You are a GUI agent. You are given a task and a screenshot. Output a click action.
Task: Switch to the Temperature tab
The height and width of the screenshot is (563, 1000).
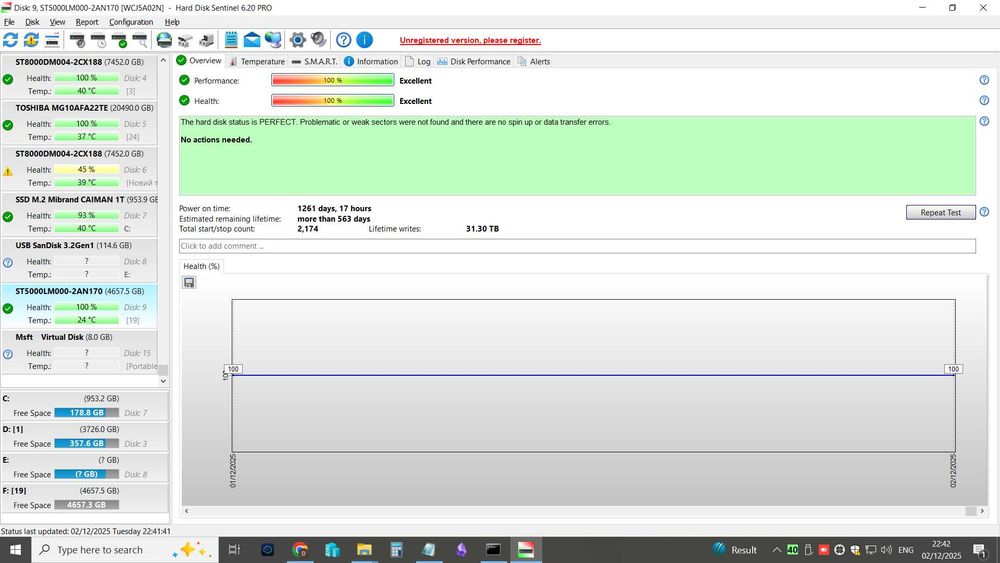(x=256, y=61)
